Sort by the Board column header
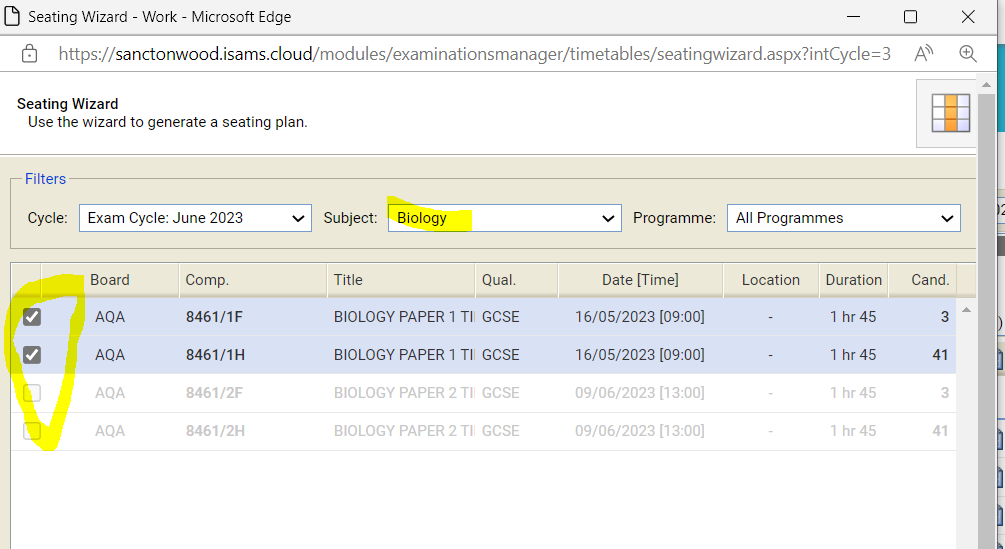This screenshot has width=1005, height=549. click(x=110, y=280)
